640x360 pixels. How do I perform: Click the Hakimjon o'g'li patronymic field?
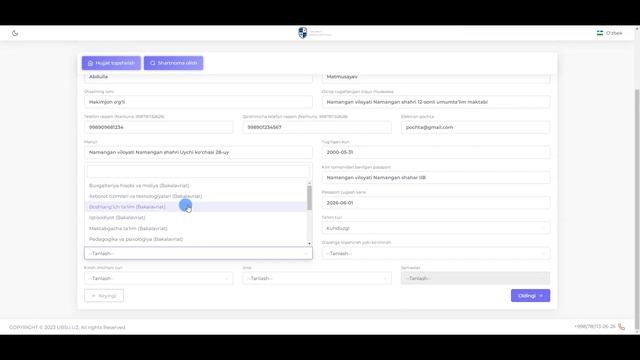[x=198, y=102]
